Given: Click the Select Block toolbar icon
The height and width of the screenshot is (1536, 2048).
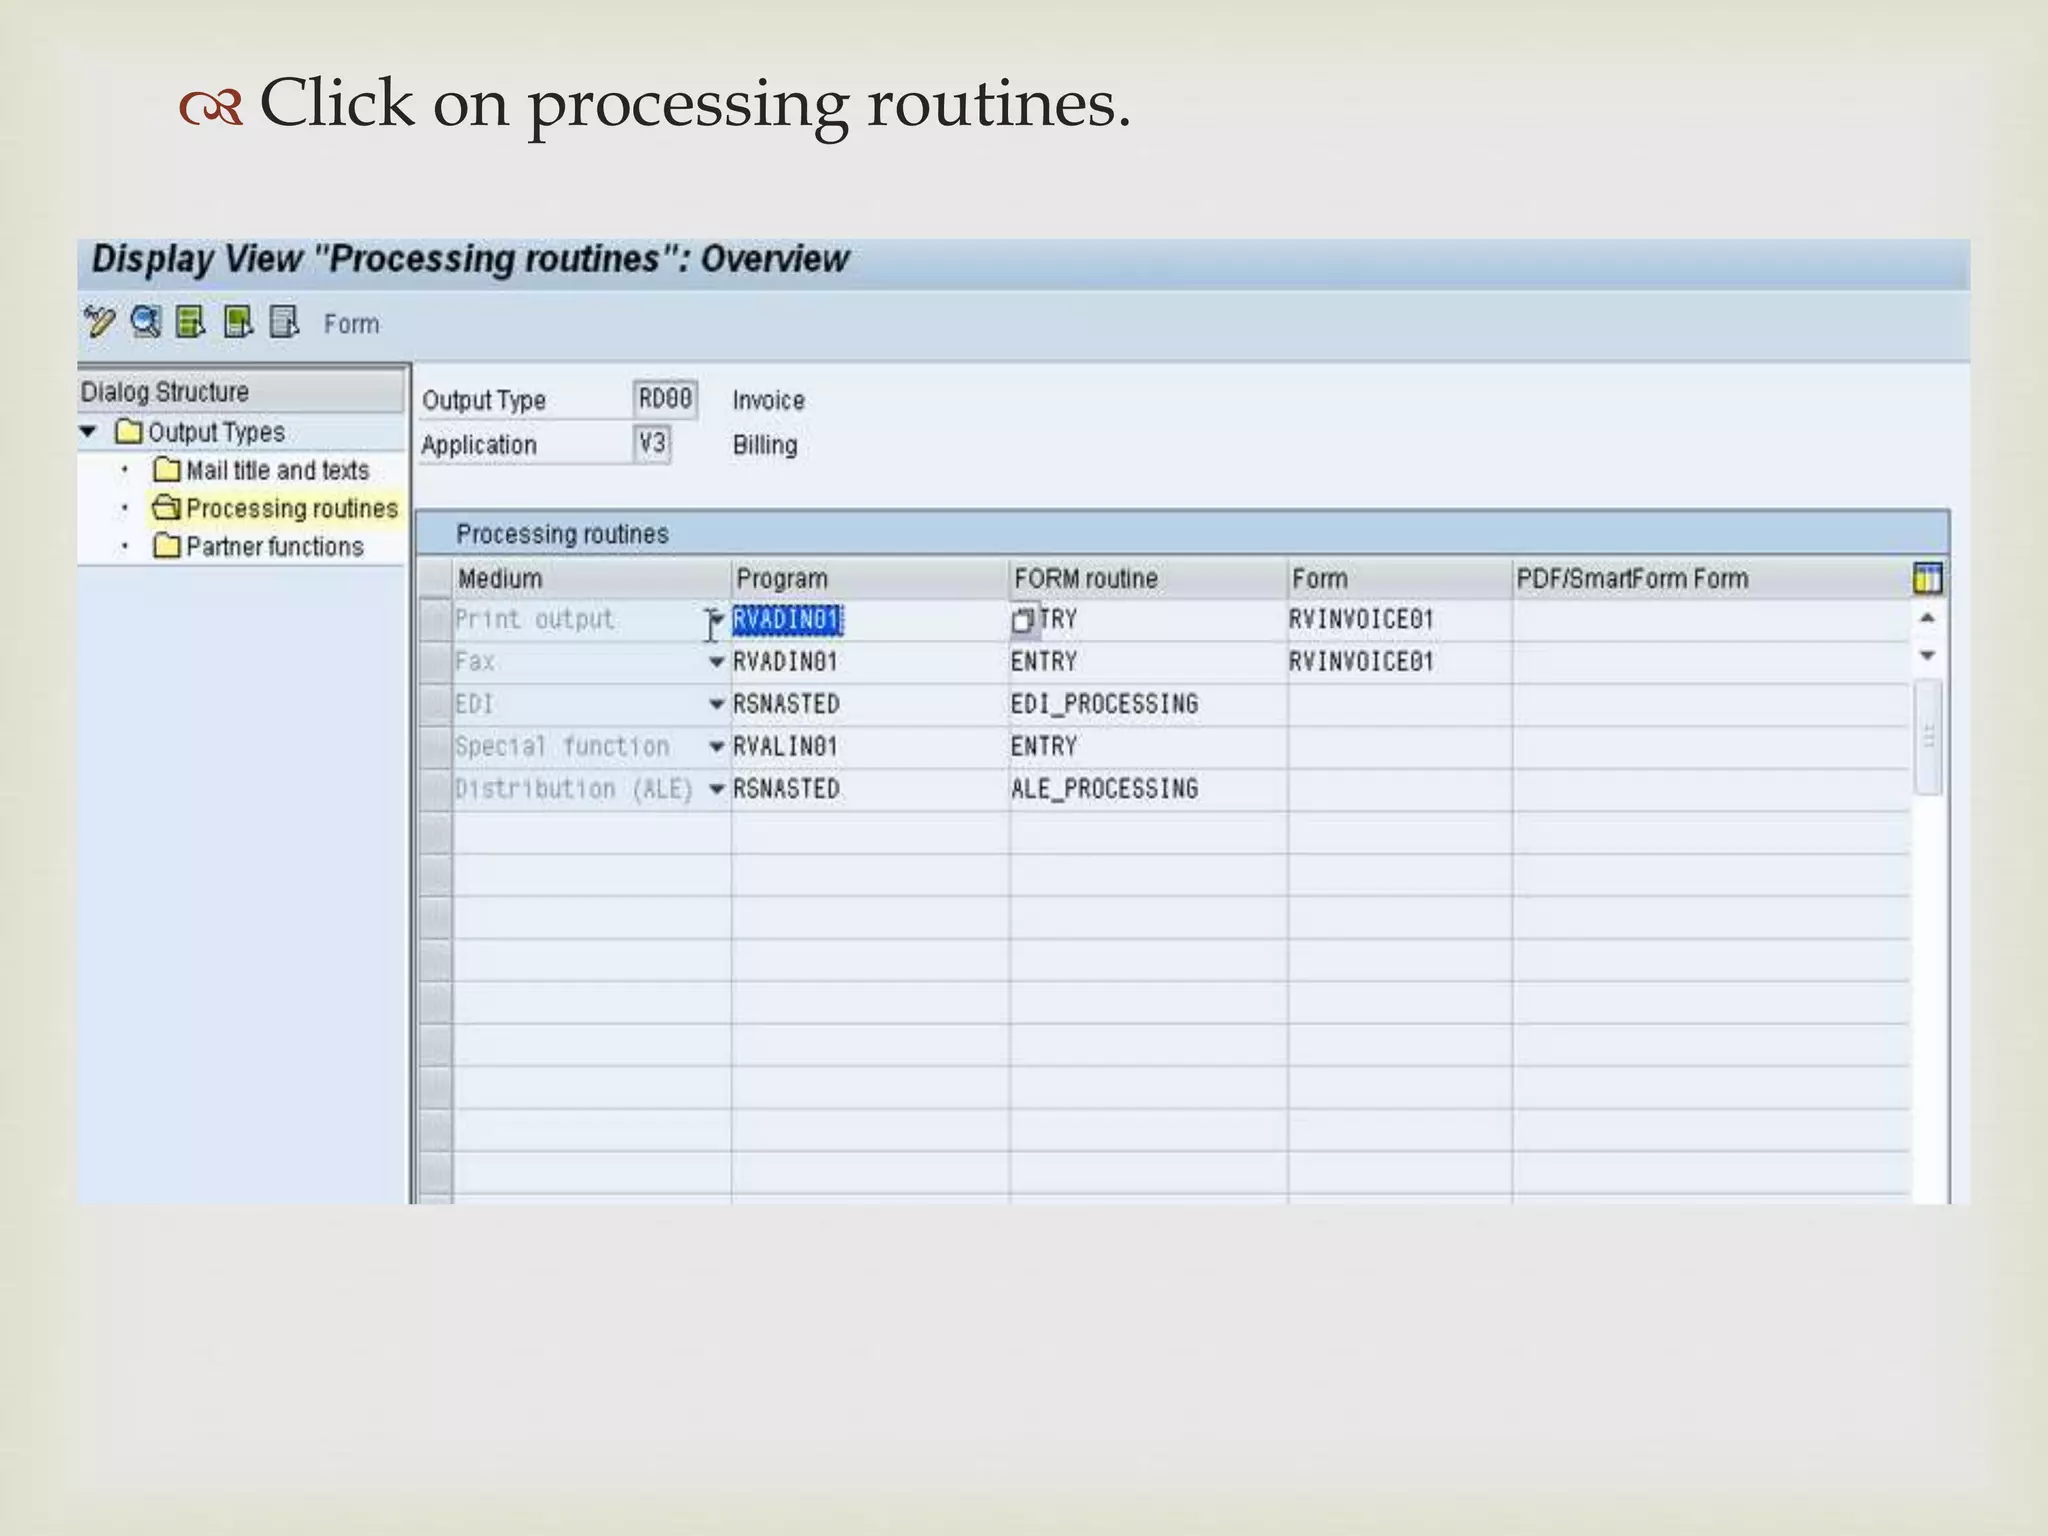Looking at the screenshot, I should tap(238, 323).
